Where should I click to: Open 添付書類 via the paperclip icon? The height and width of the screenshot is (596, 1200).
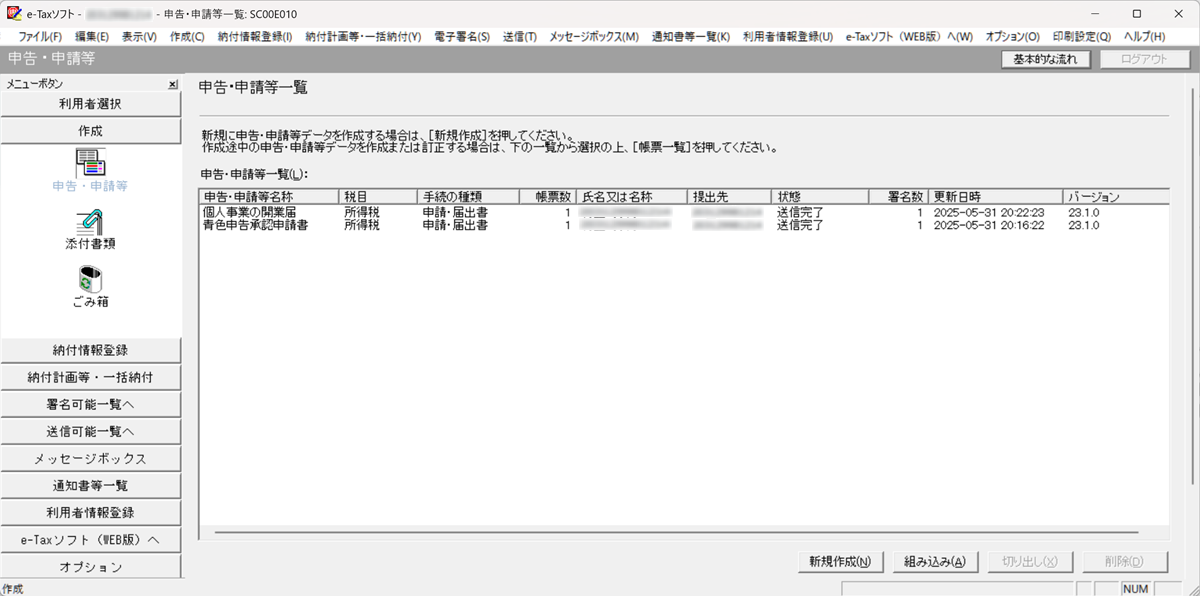[90, 222]
